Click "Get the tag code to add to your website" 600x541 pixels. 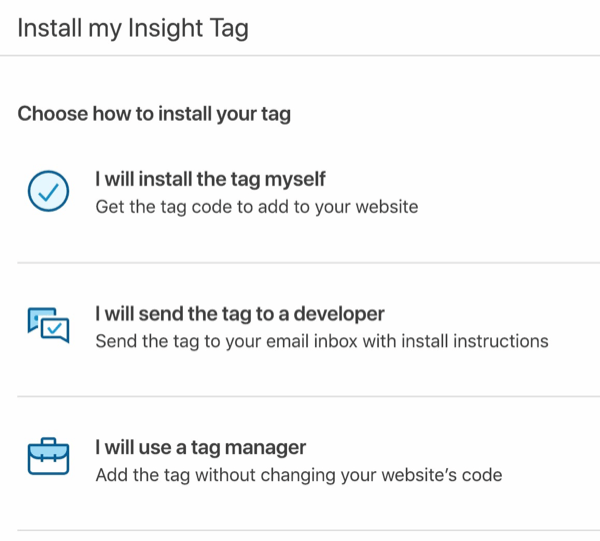pyautogui.click(x=256, y=207)
